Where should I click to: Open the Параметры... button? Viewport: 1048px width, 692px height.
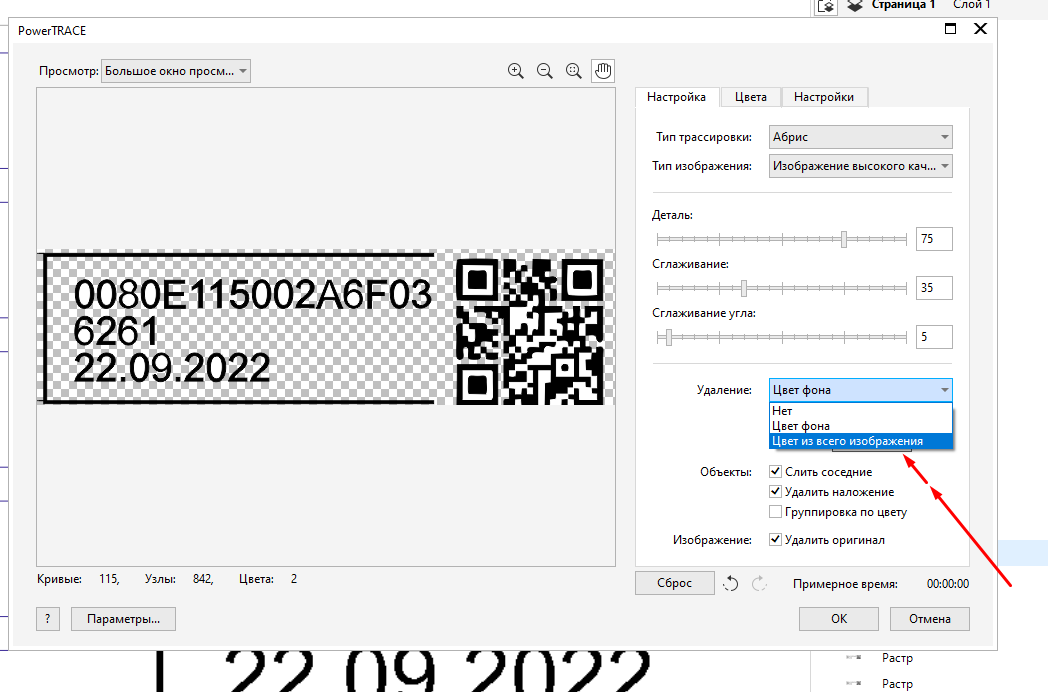click(x=124, y=619)
